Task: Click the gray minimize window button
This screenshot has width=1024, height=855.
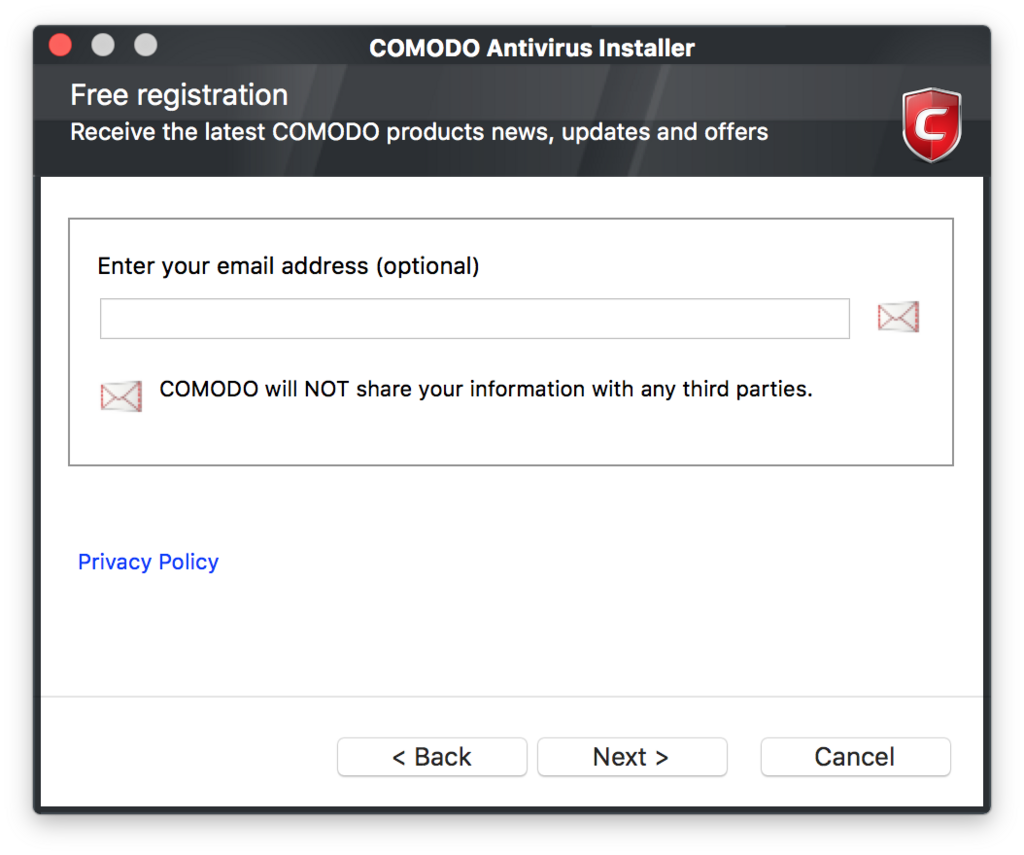Action: [103, 45]
